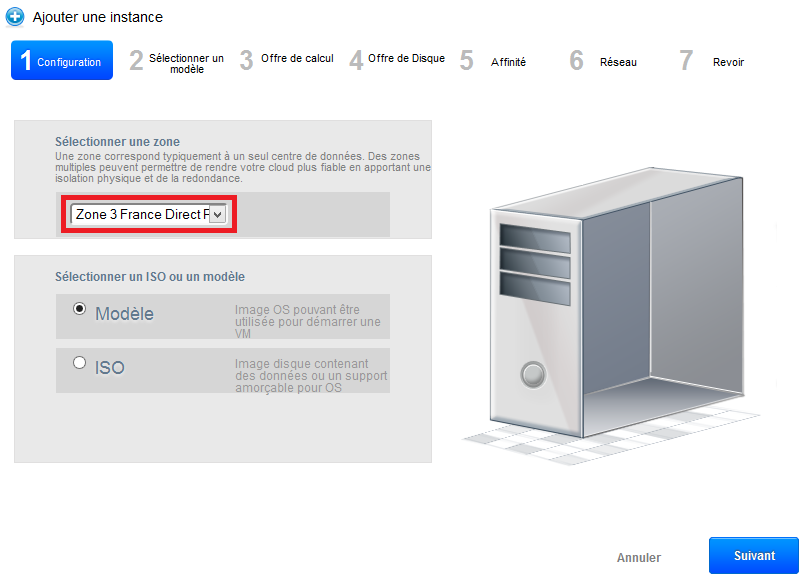Click the Sélectionner un ISO ou un modèle heading
Screen dimensions: 810x581
tap(150, 276)
